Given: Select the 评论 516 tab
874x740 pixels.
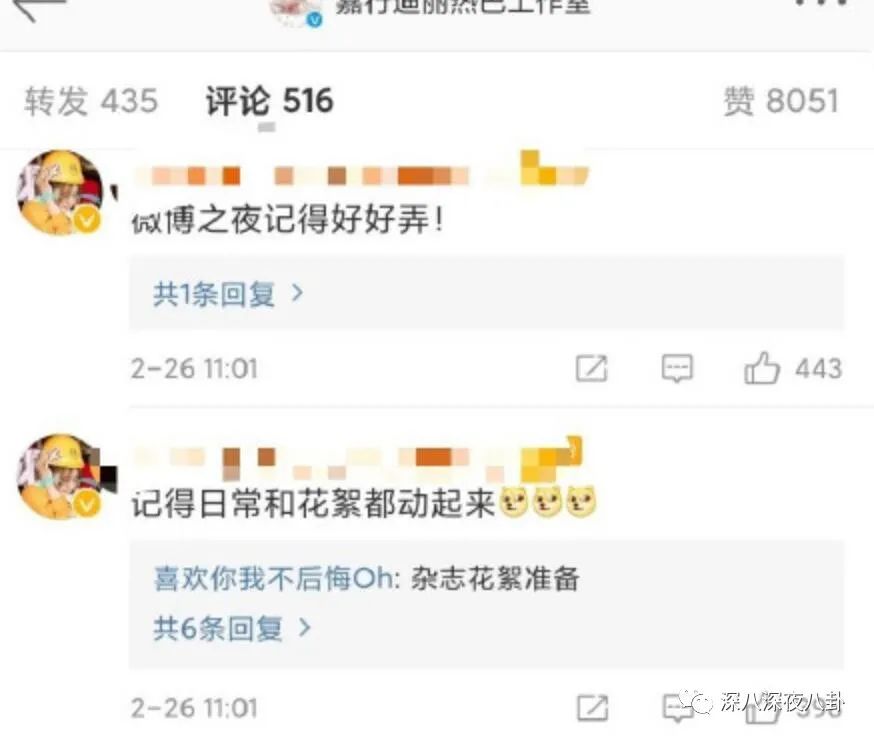Looking at the screenshot, I should 270,101.
